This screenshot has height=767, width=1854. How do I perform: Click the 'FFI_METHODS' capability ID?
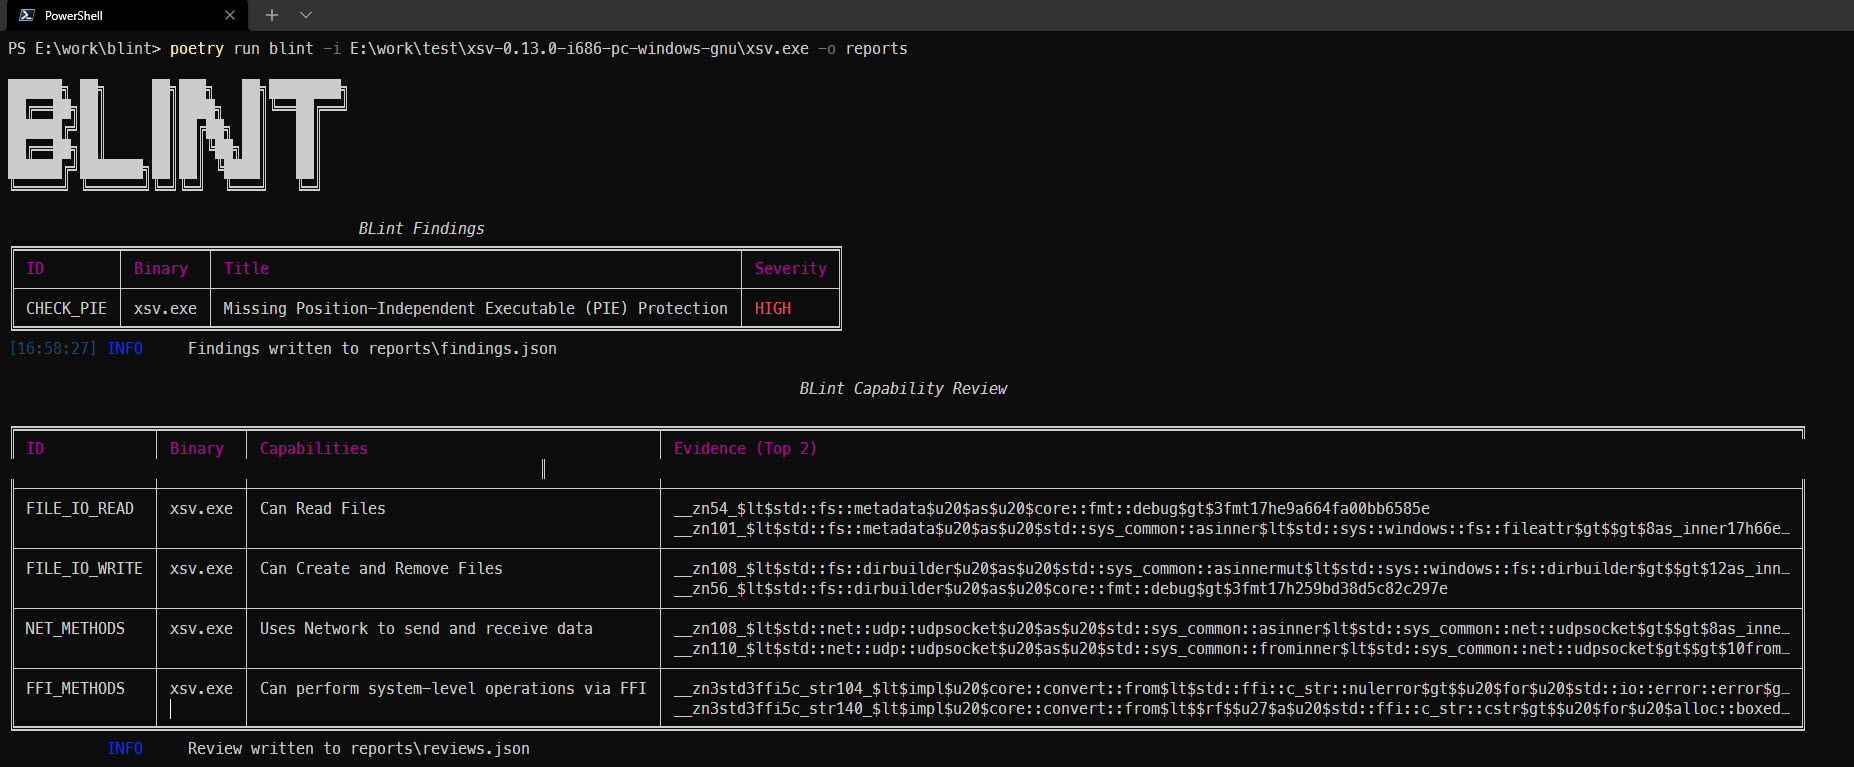(75, 689)
